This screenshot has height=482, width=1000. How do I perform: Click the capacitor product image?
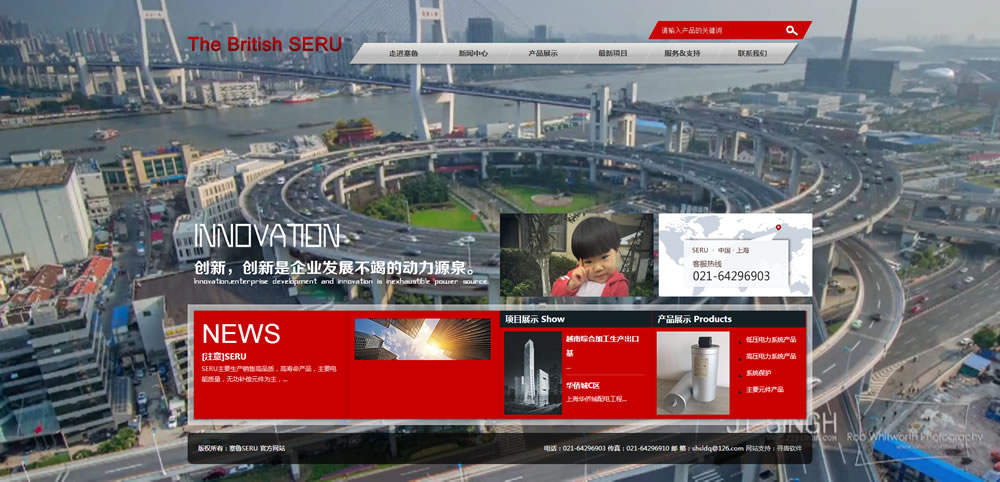coord(693,373)
